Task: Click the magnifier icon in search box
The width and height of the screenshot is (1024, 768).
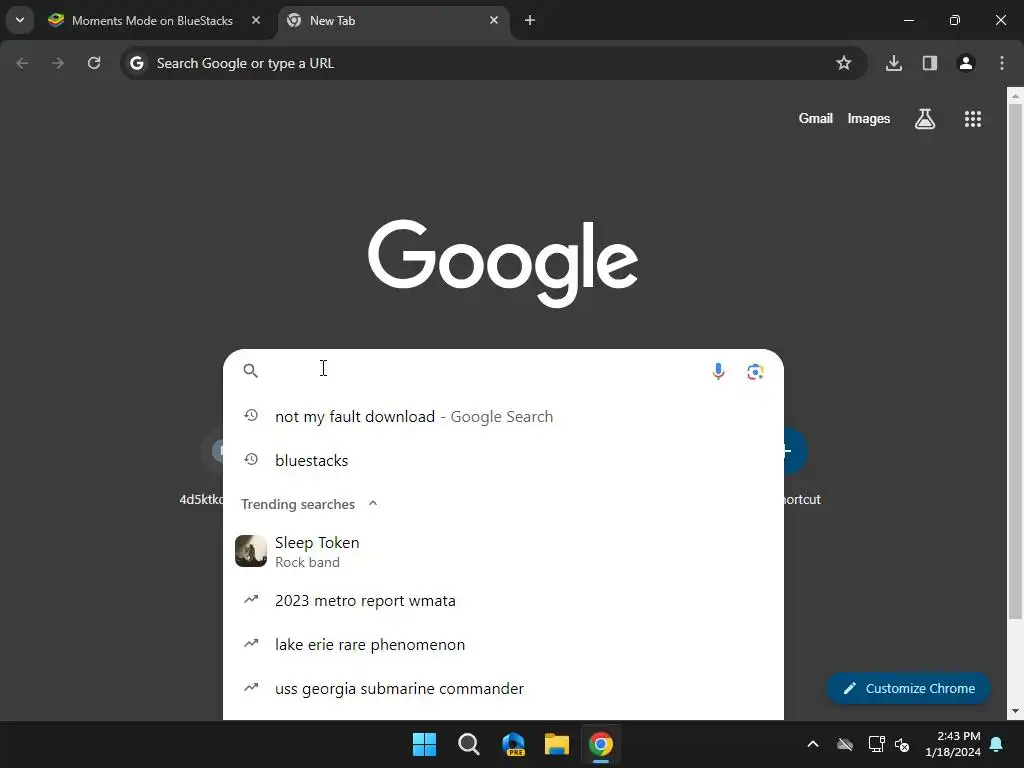Action: [251, 371]
